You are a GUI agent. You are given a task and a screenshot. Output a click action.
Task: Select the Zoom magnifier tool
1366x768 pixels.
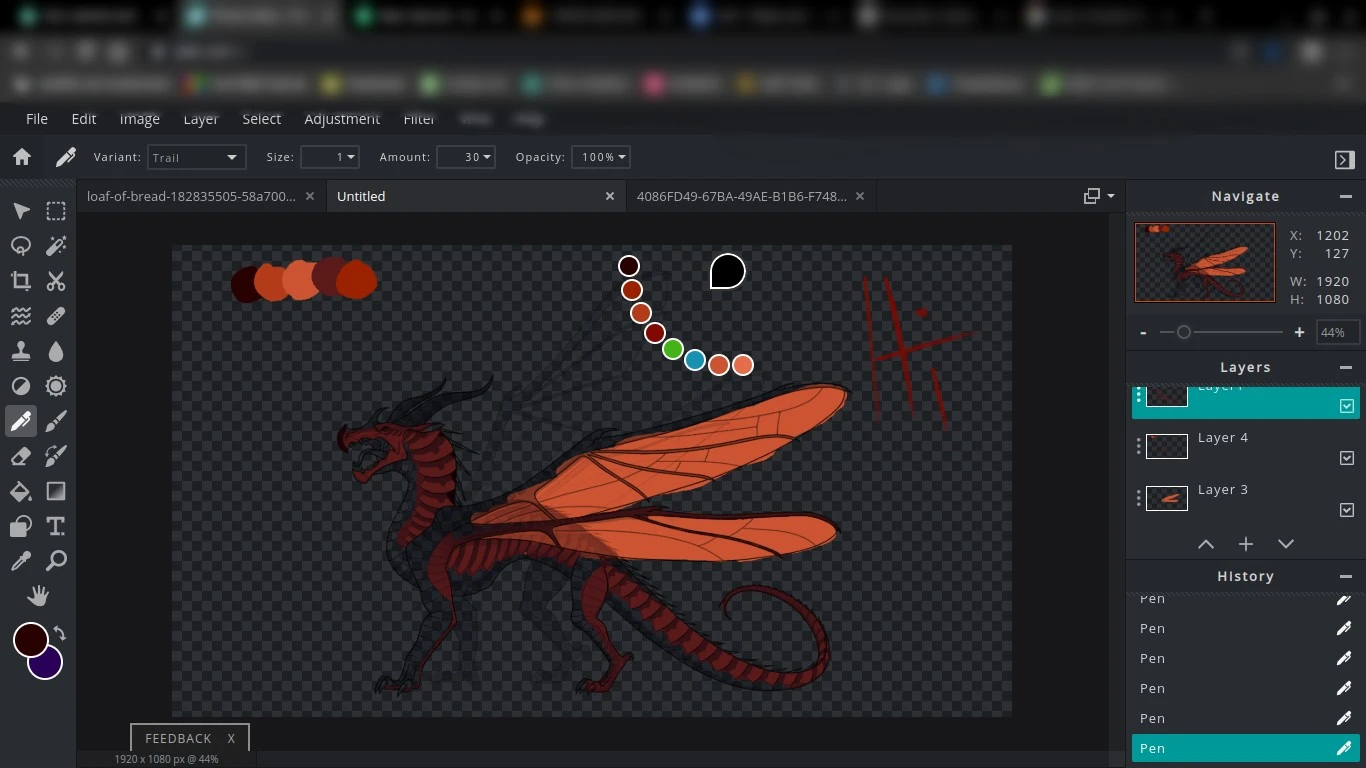[56, 561]
